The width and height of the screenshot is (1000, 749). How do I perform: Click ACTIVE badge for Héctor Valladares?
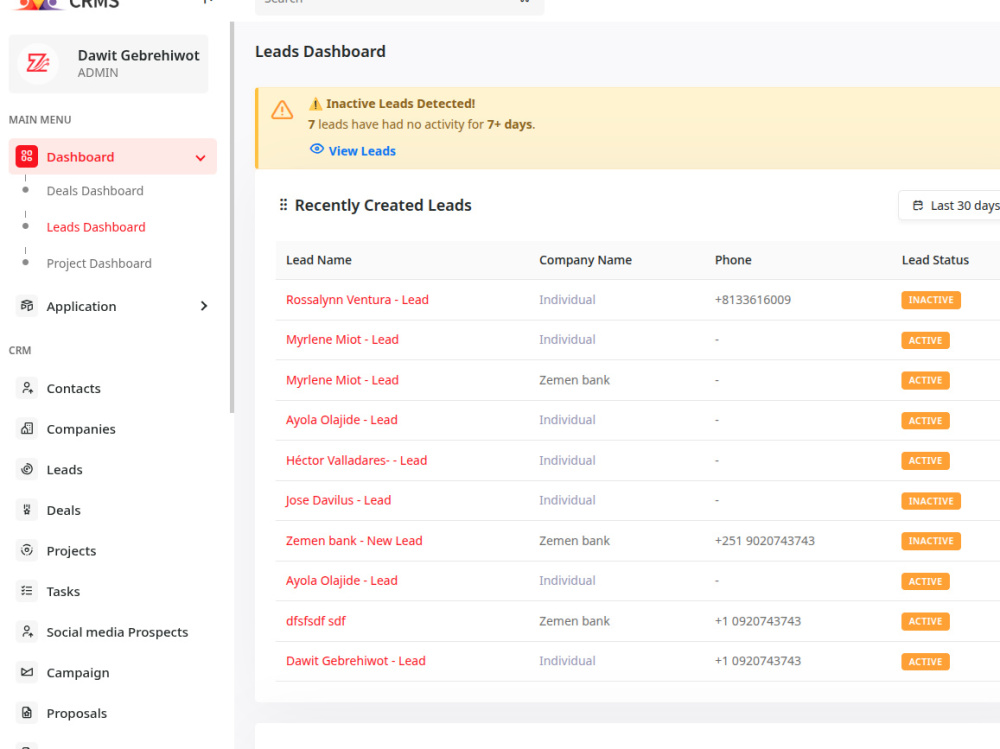click(x=925, y=461)
